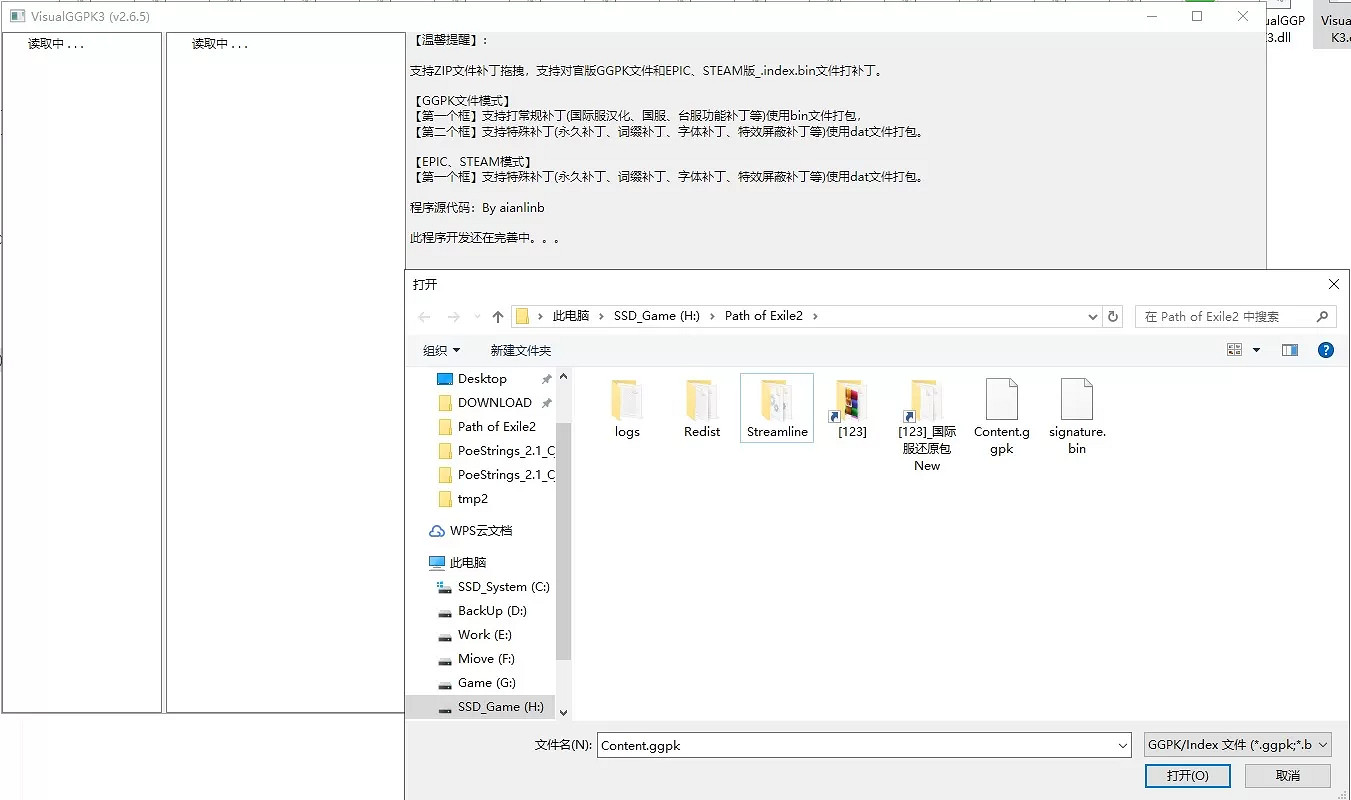The image size is (1351, 800).
Task: Click the WPS云文档 cloud icon
Action: pos(437,530)
